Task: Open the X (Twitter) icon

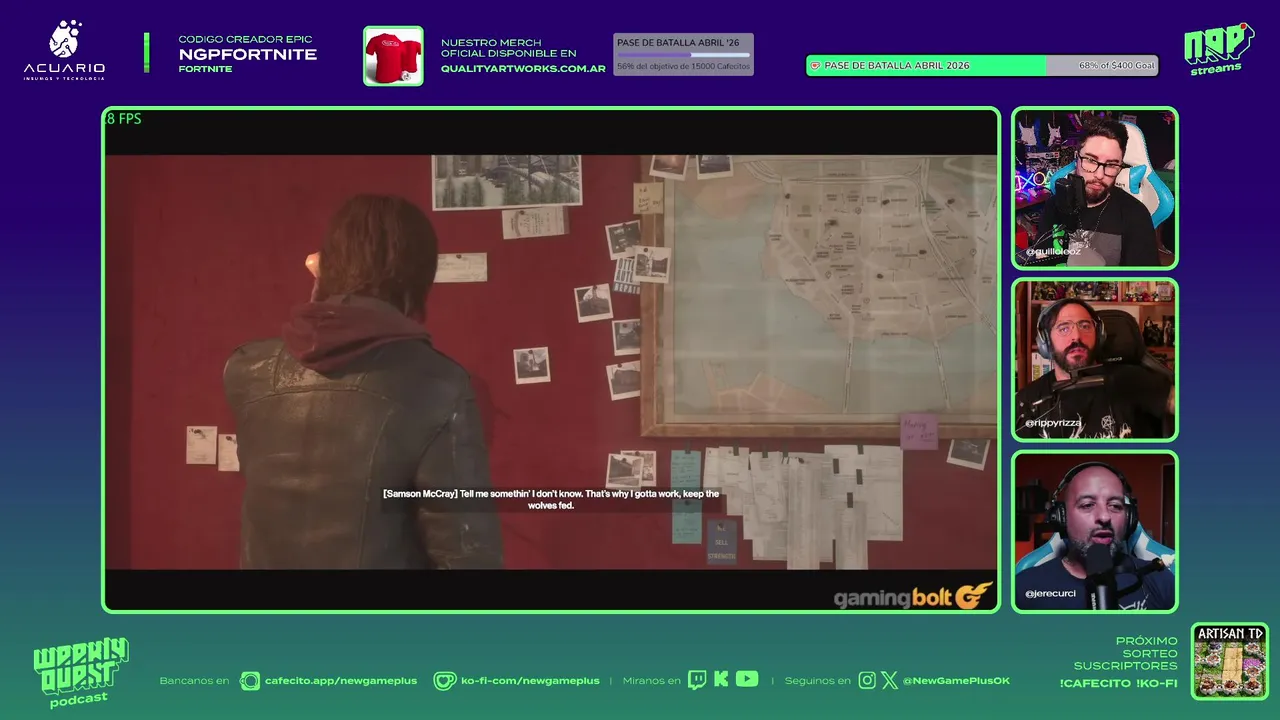Action: coord(889,681)
